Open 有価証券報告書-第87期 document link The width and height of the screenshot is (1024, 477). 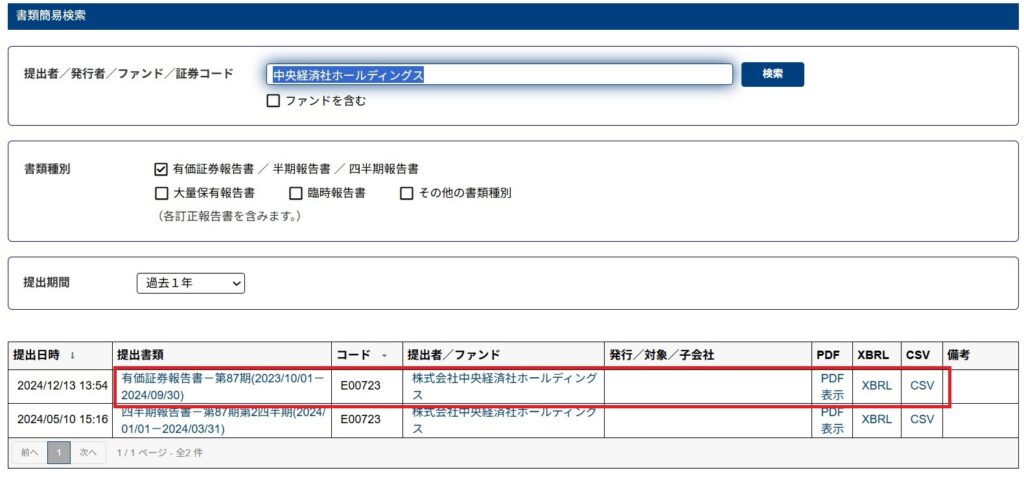[x=223, y=387]
